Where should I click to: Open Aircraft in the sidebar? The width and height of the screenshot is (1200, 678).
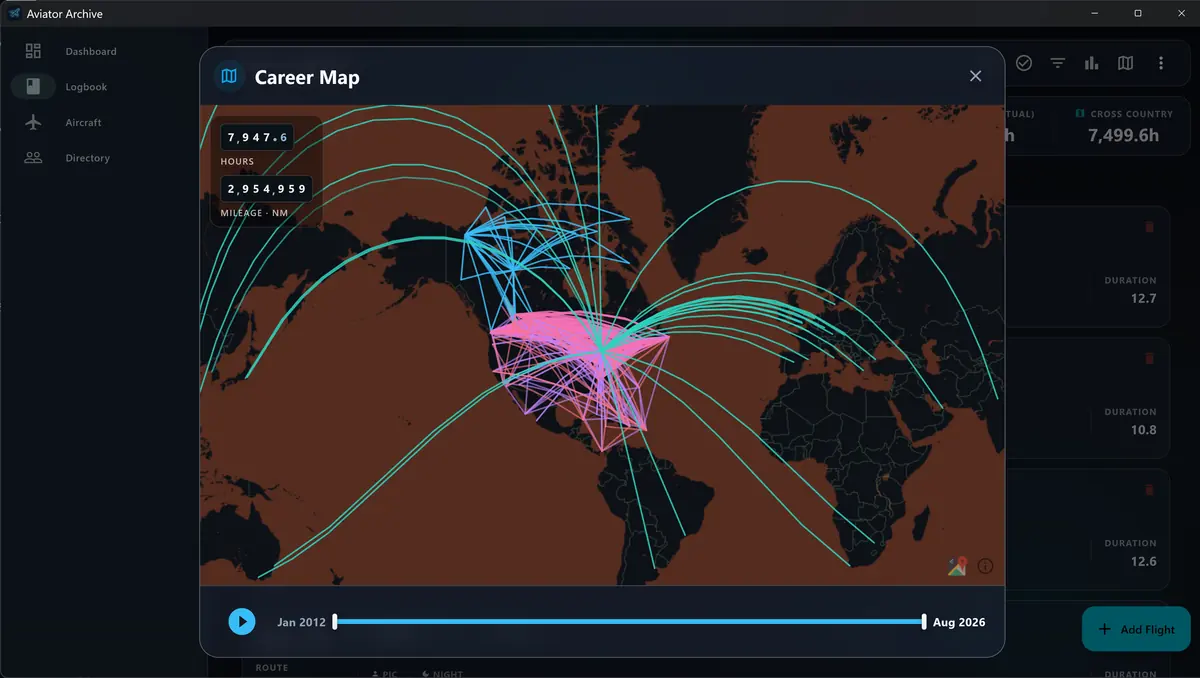[84, 122]
